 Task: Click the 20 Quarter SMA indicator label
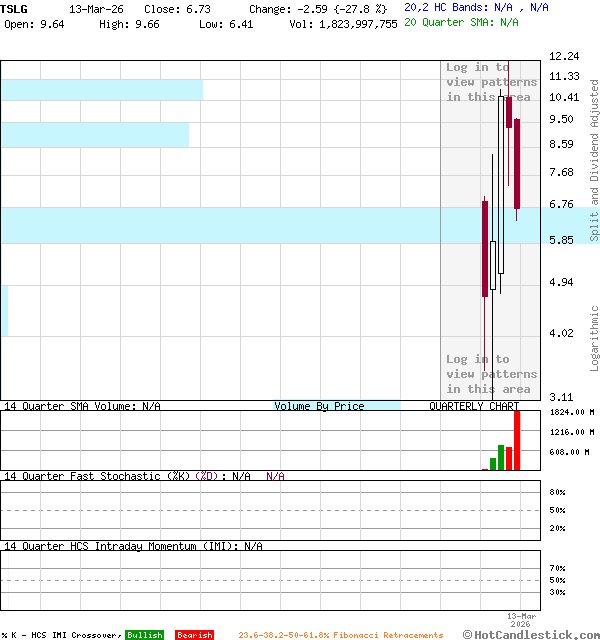click(x=461, y=22)
